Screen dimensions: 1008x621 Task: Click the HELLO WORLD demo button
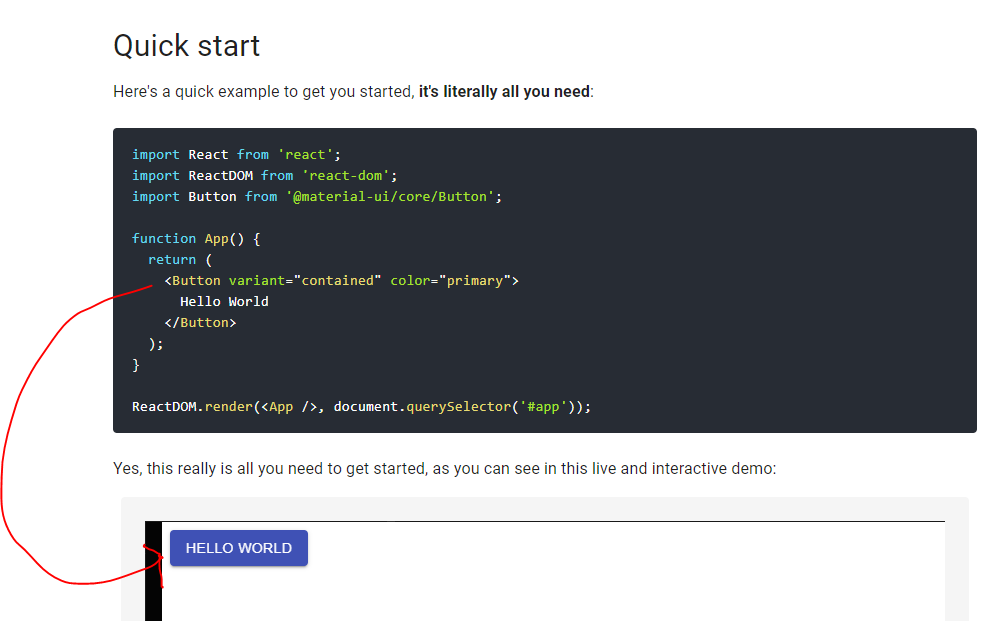pos(238,548)
